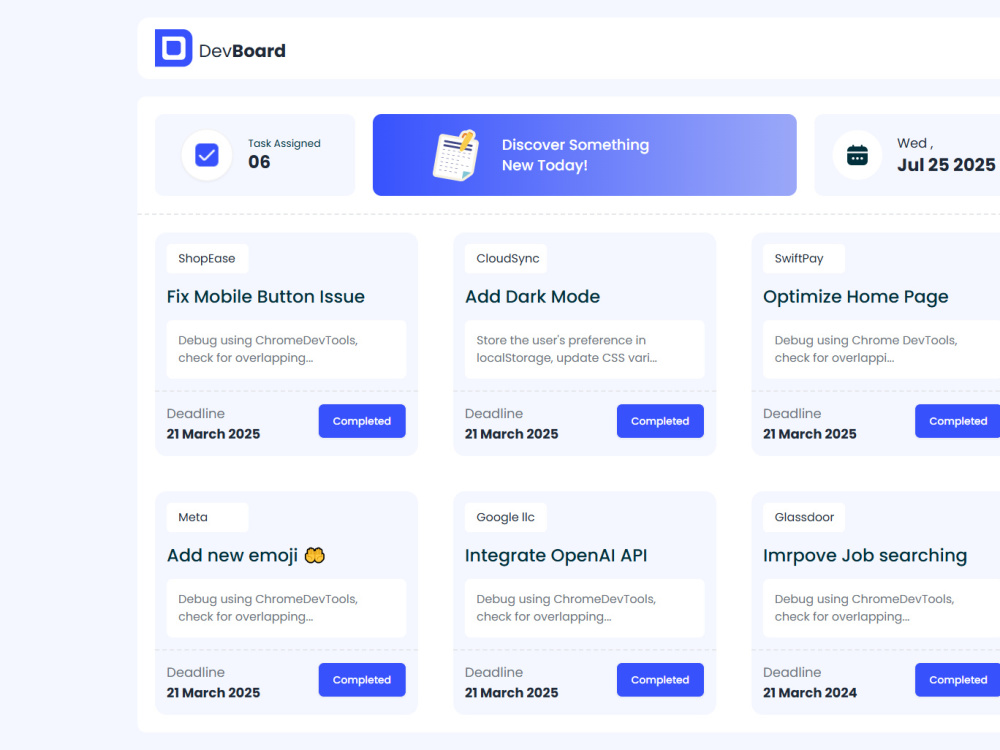Open the Add Dark Mode title
Image resolution: width=1000 pixels, height=750 pixels.
[x=533, y=297]
